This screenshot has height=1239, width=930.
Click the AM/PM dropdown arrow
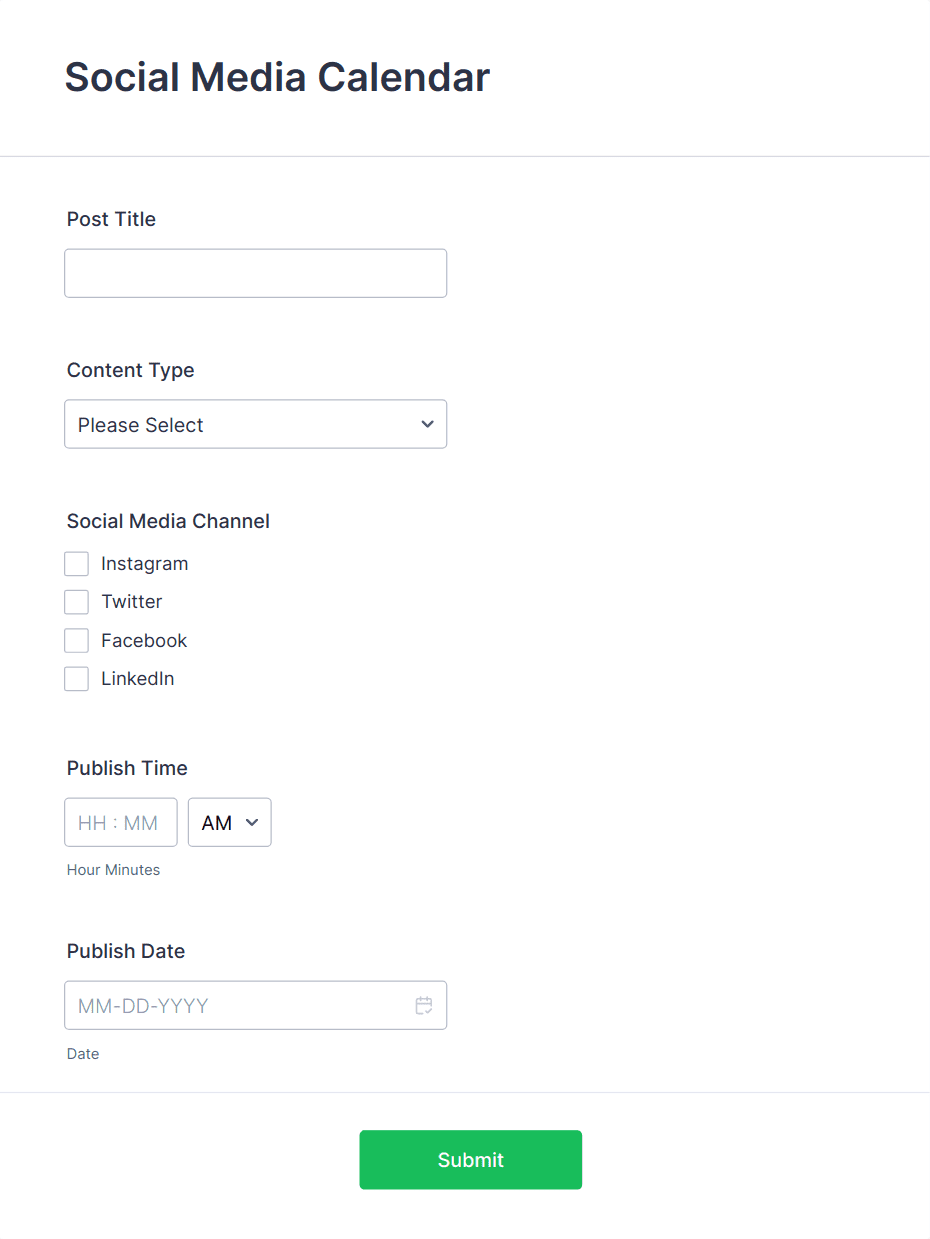(253, 822)
